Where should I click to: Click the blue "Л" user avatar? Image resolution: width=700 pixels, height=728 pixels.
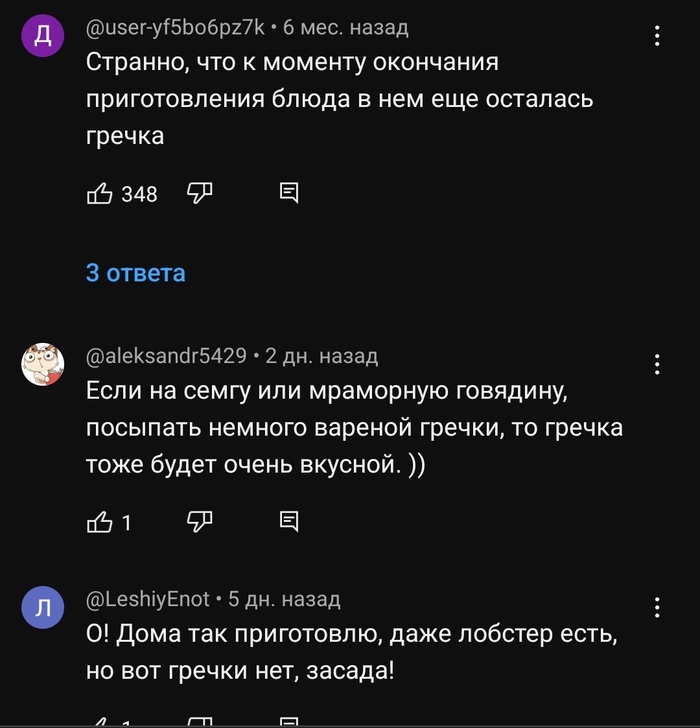click(x=43, y=607)
